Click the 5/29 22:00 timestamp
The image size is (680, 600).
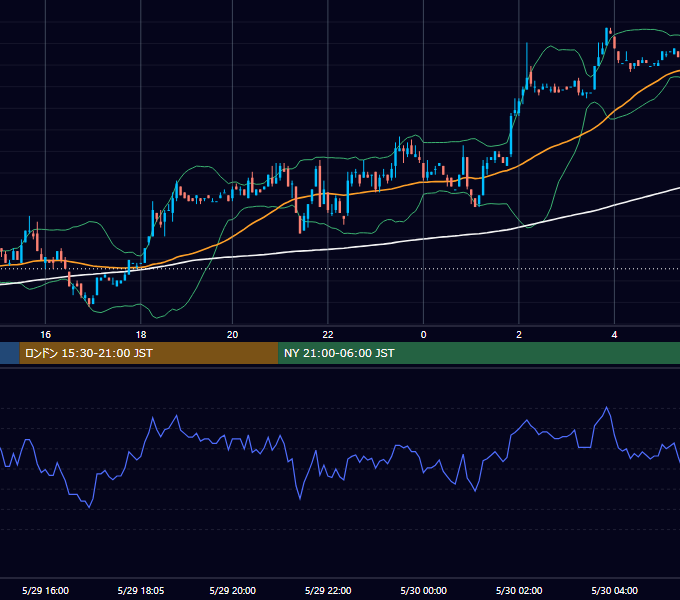point(328,590)
